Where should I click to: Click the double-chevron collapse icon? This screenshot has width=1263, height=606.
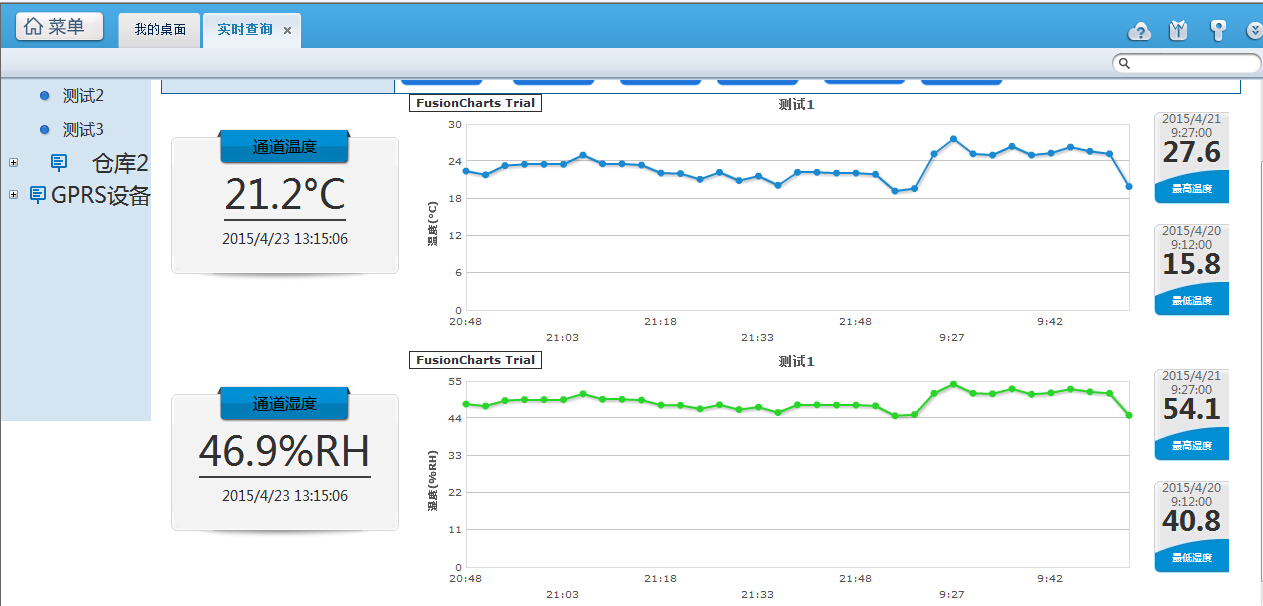(x=1254, y=31)
